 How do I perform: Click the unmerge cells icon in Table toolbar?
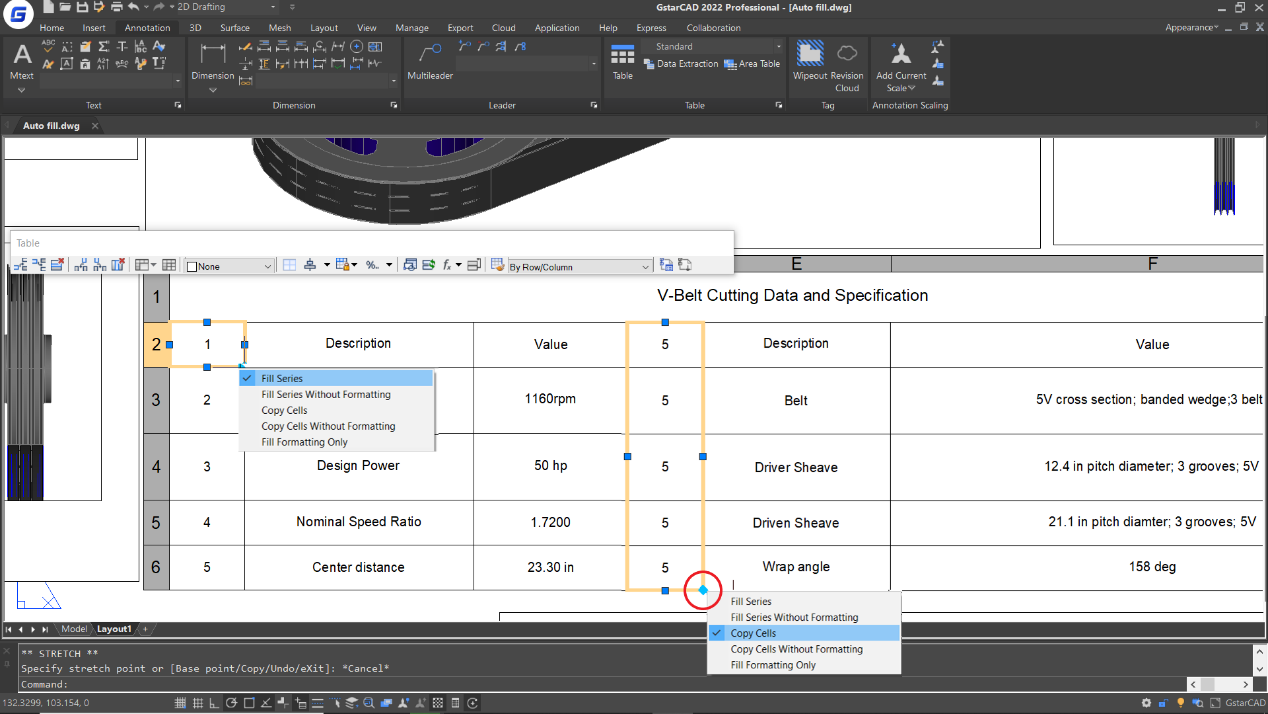[x=169, y=265]
